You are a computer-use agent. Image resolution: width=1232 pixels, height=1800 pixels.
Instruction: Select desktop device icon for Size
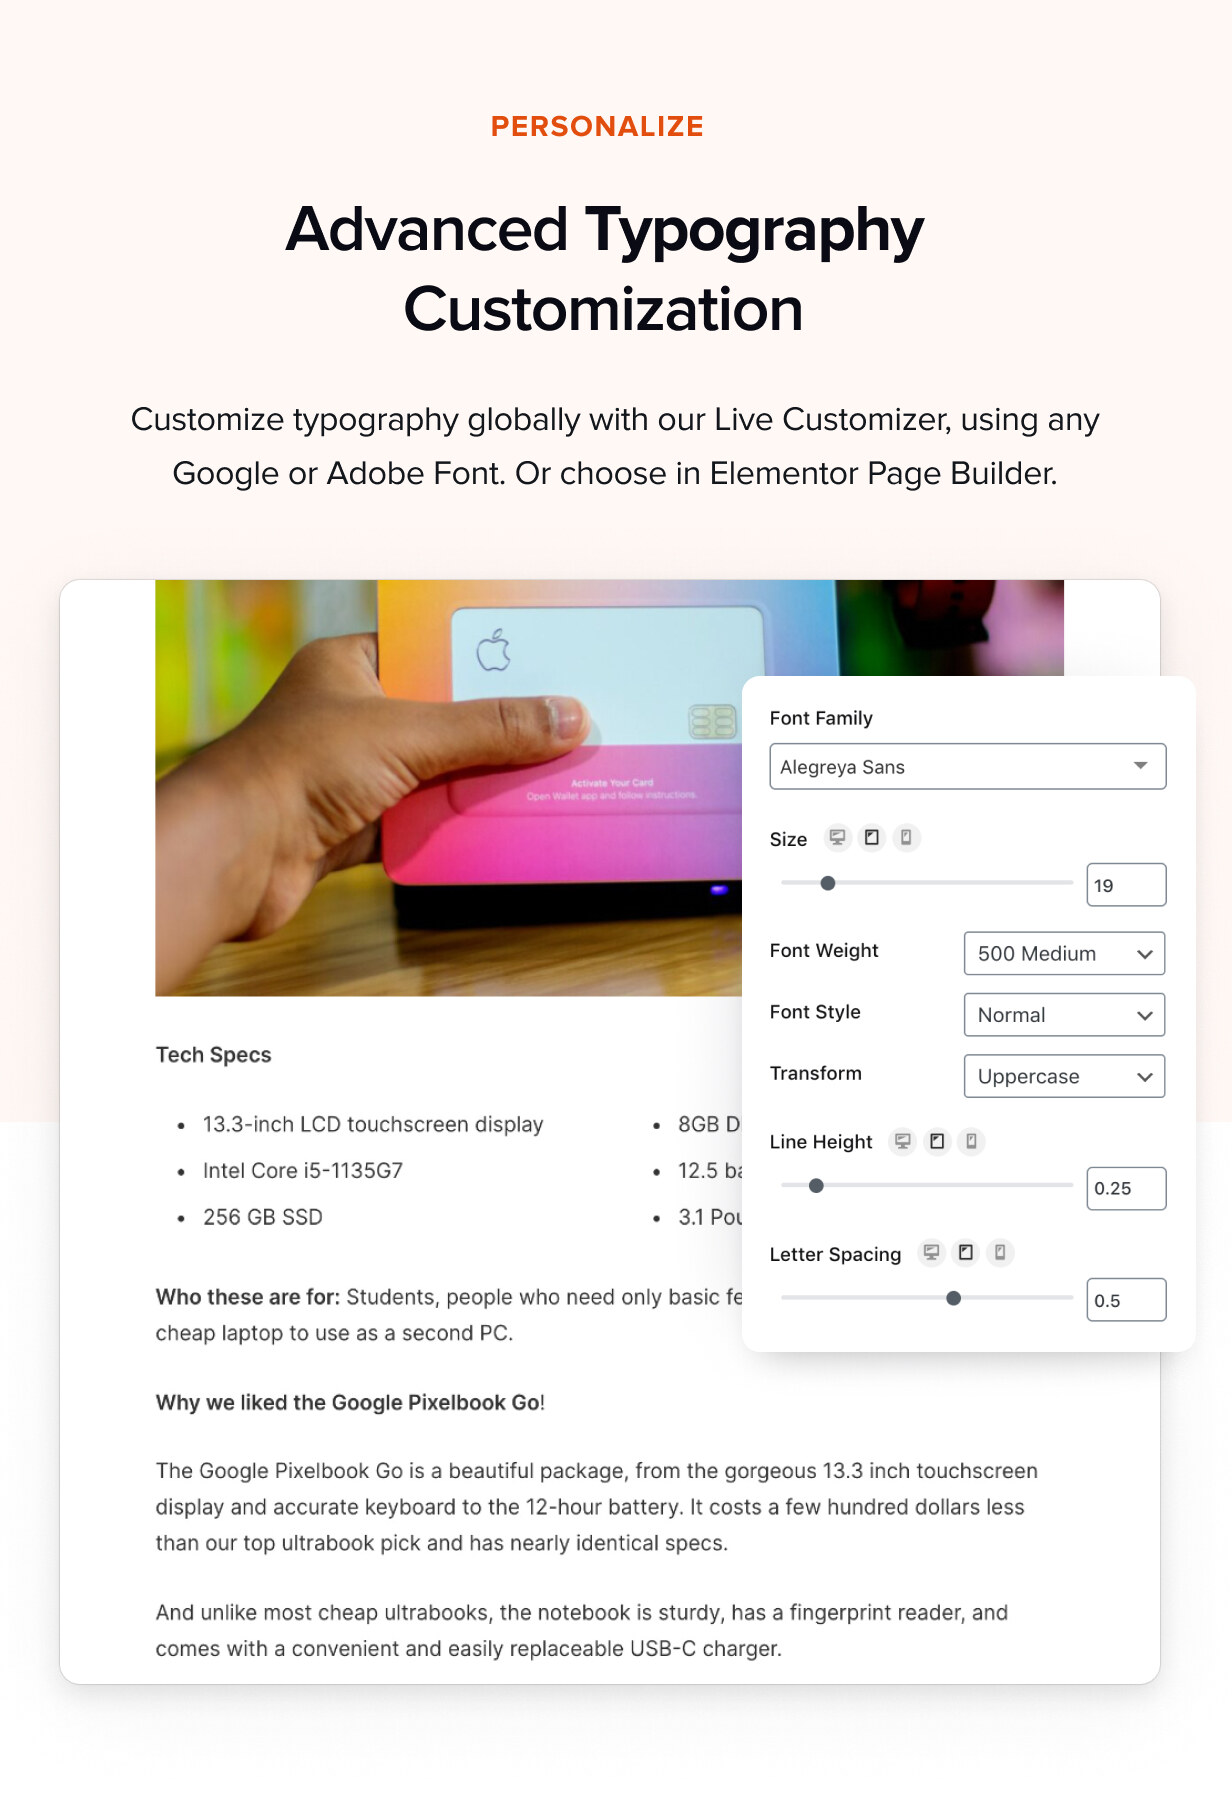837,837
